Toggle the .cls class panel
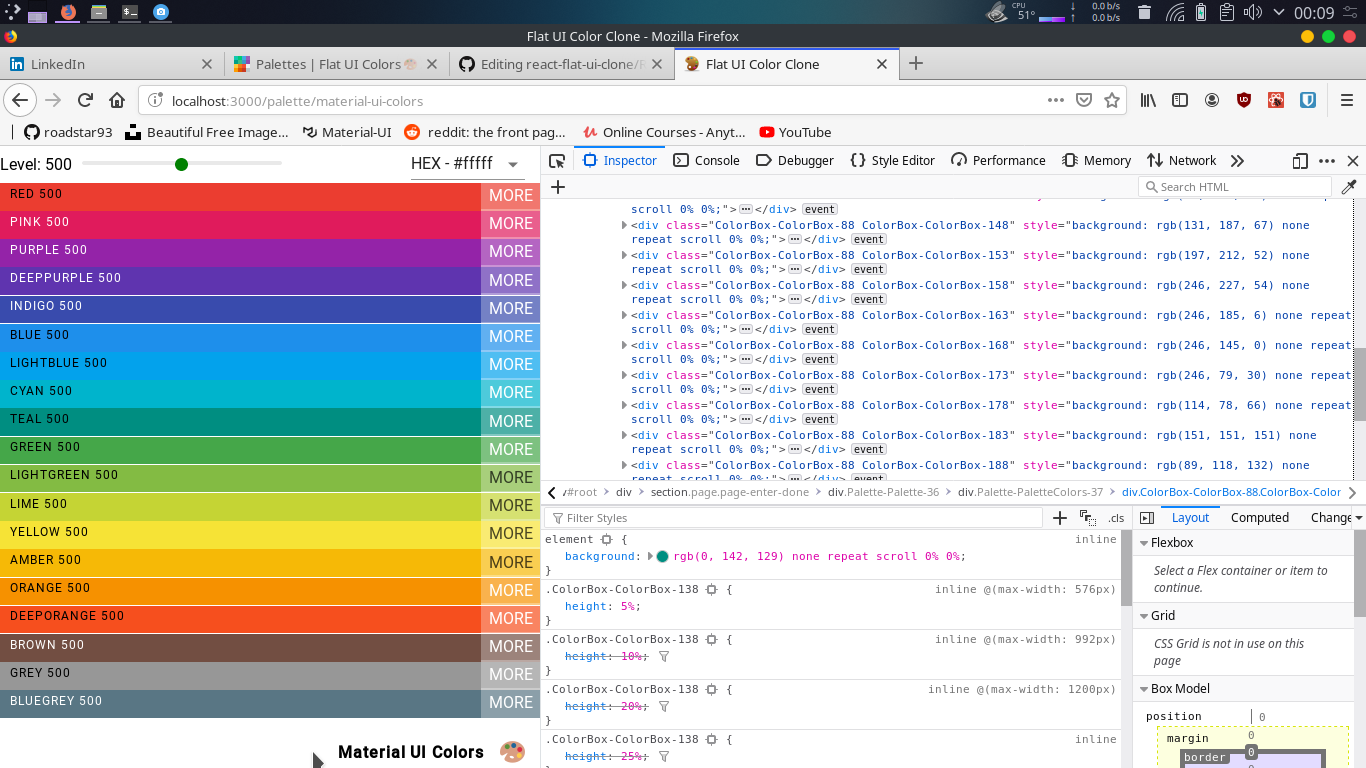 pyautogui.click(x=1116, y=518)
